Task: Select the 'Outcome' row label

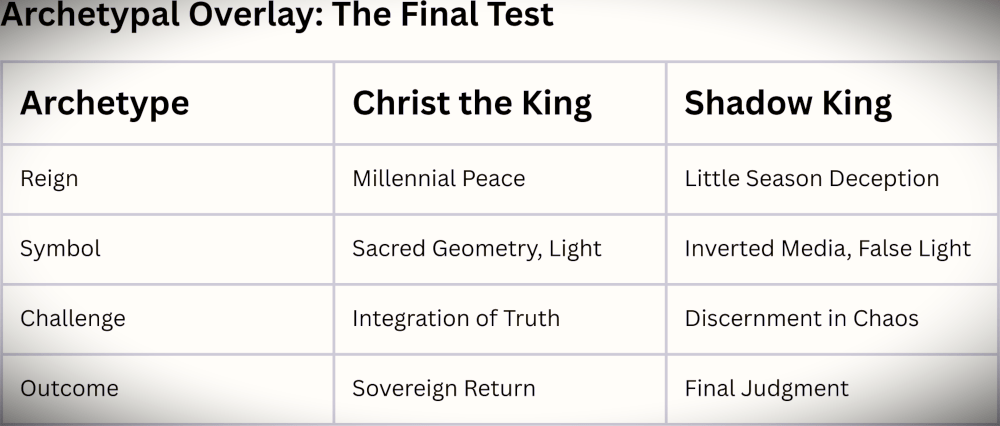Action: click(69, 388)
